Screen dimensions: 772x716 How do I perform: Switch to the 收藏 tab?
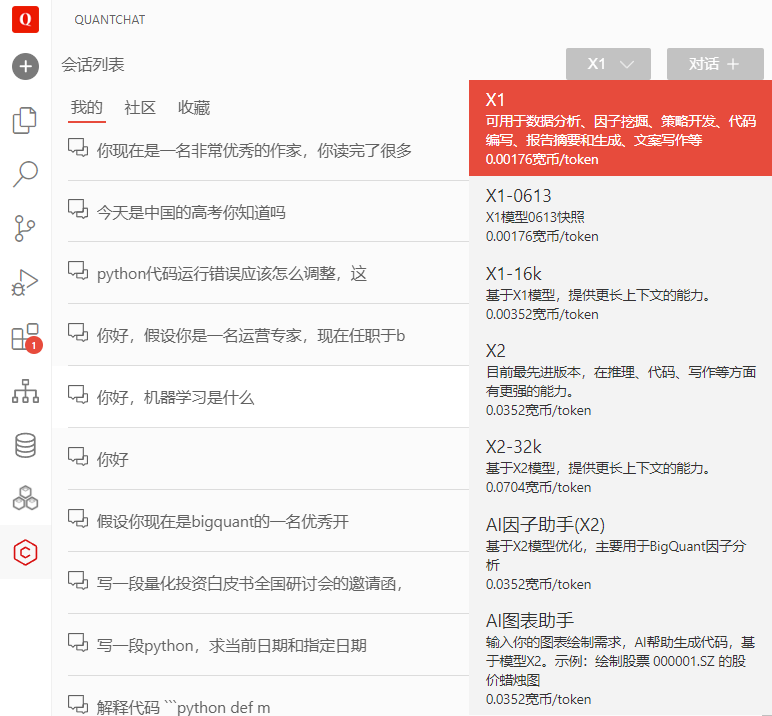click(x=194, y=108)
